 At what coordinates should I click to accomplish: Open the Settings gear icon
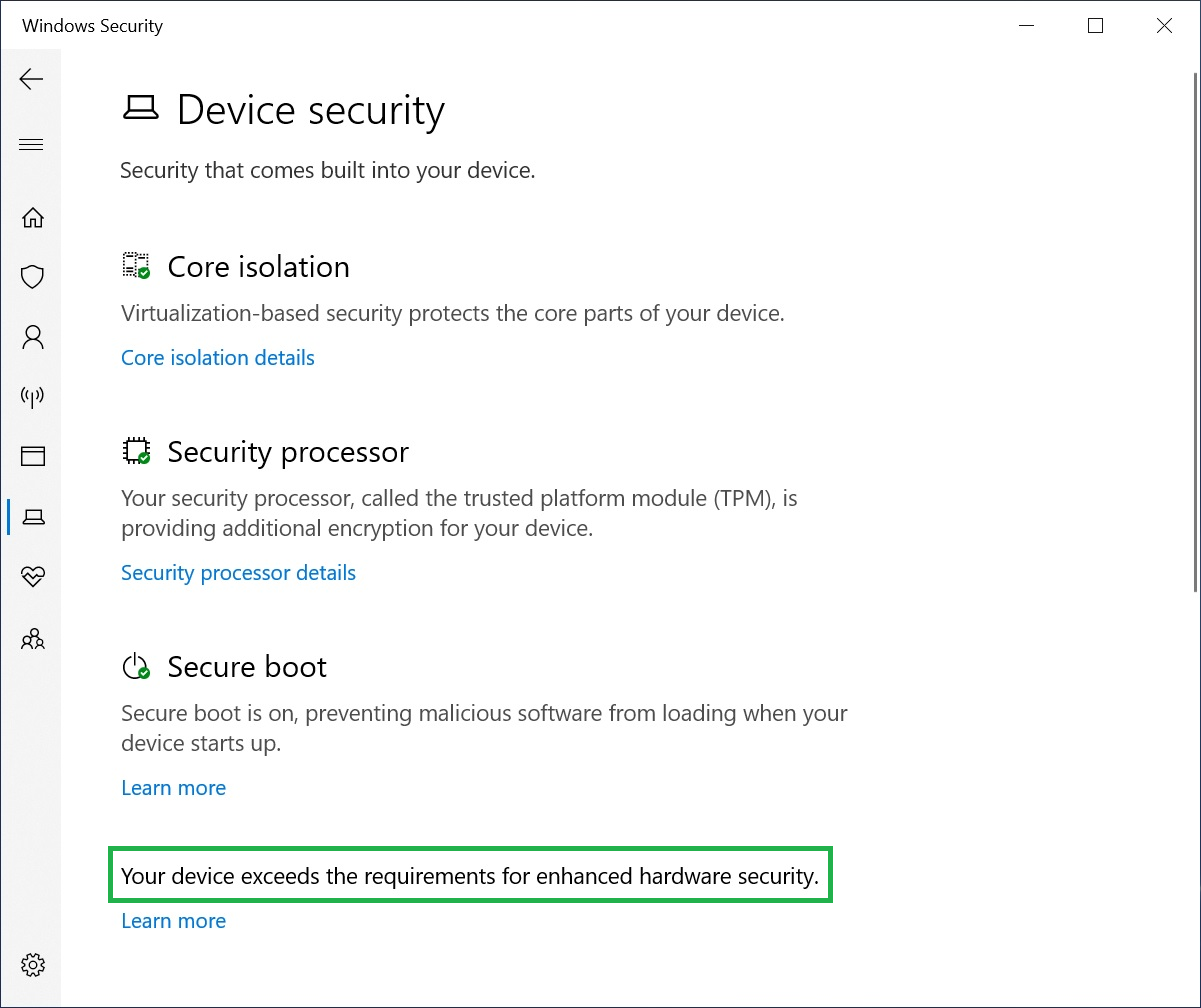point(32,965)
